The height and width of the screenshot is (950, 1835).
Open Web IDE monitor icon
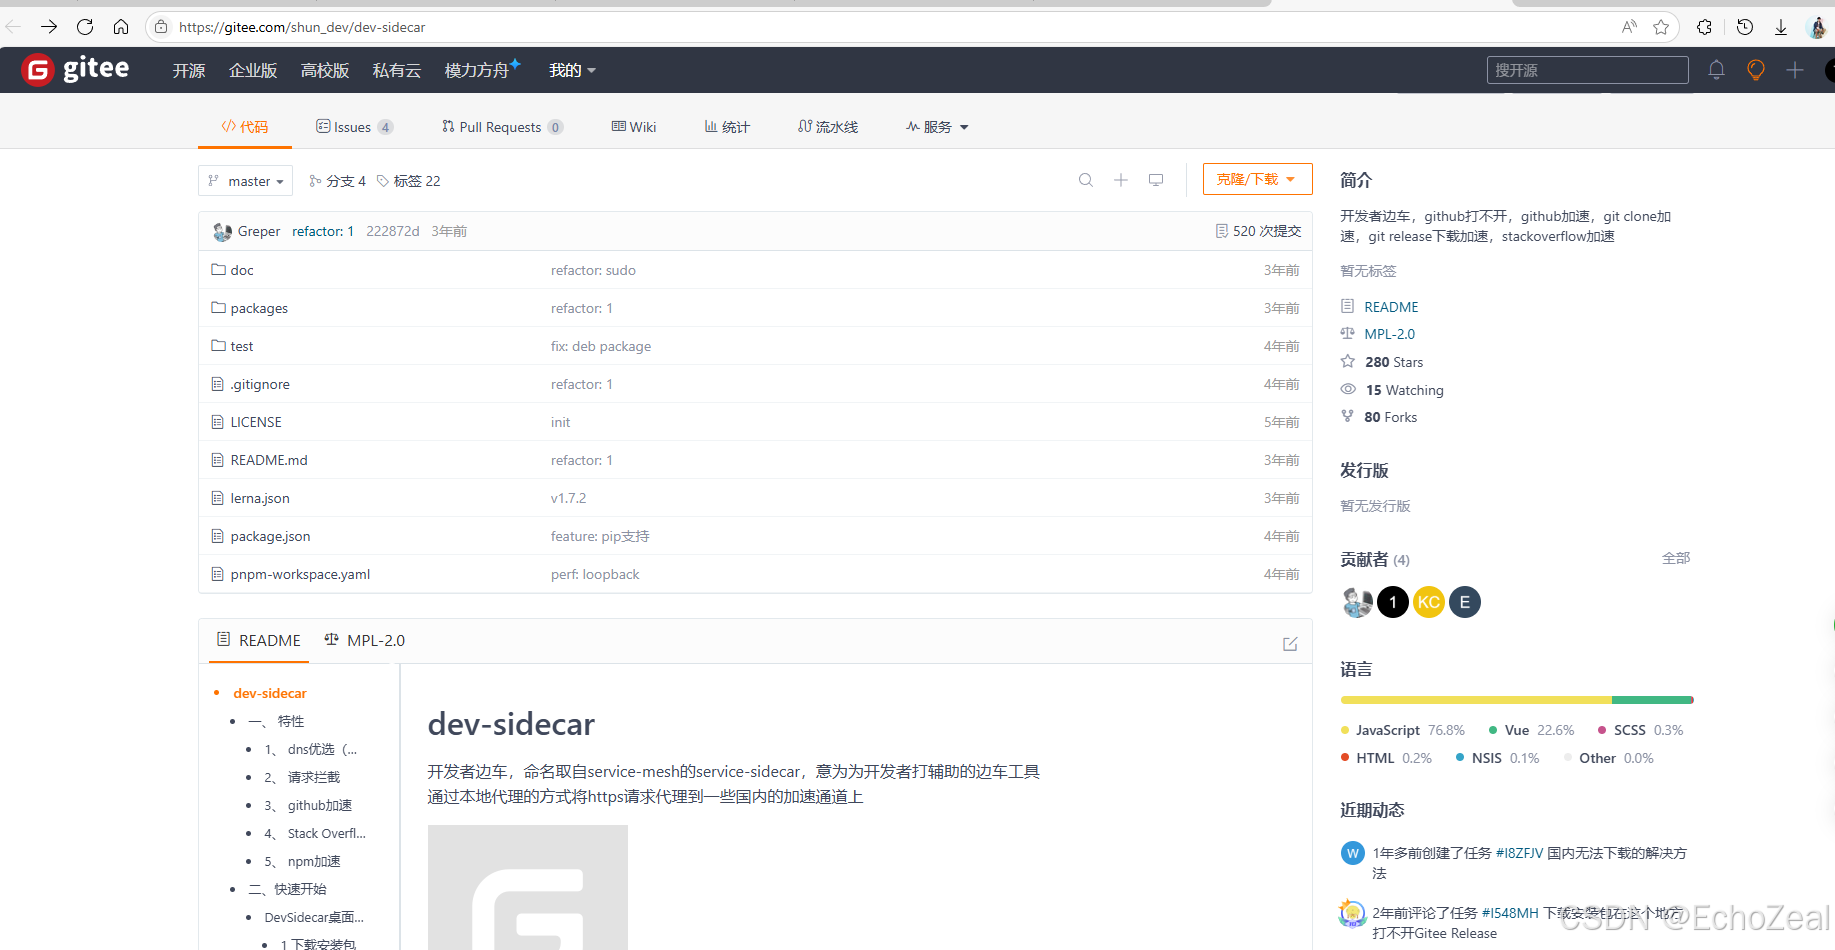[x=1156, y=180]
